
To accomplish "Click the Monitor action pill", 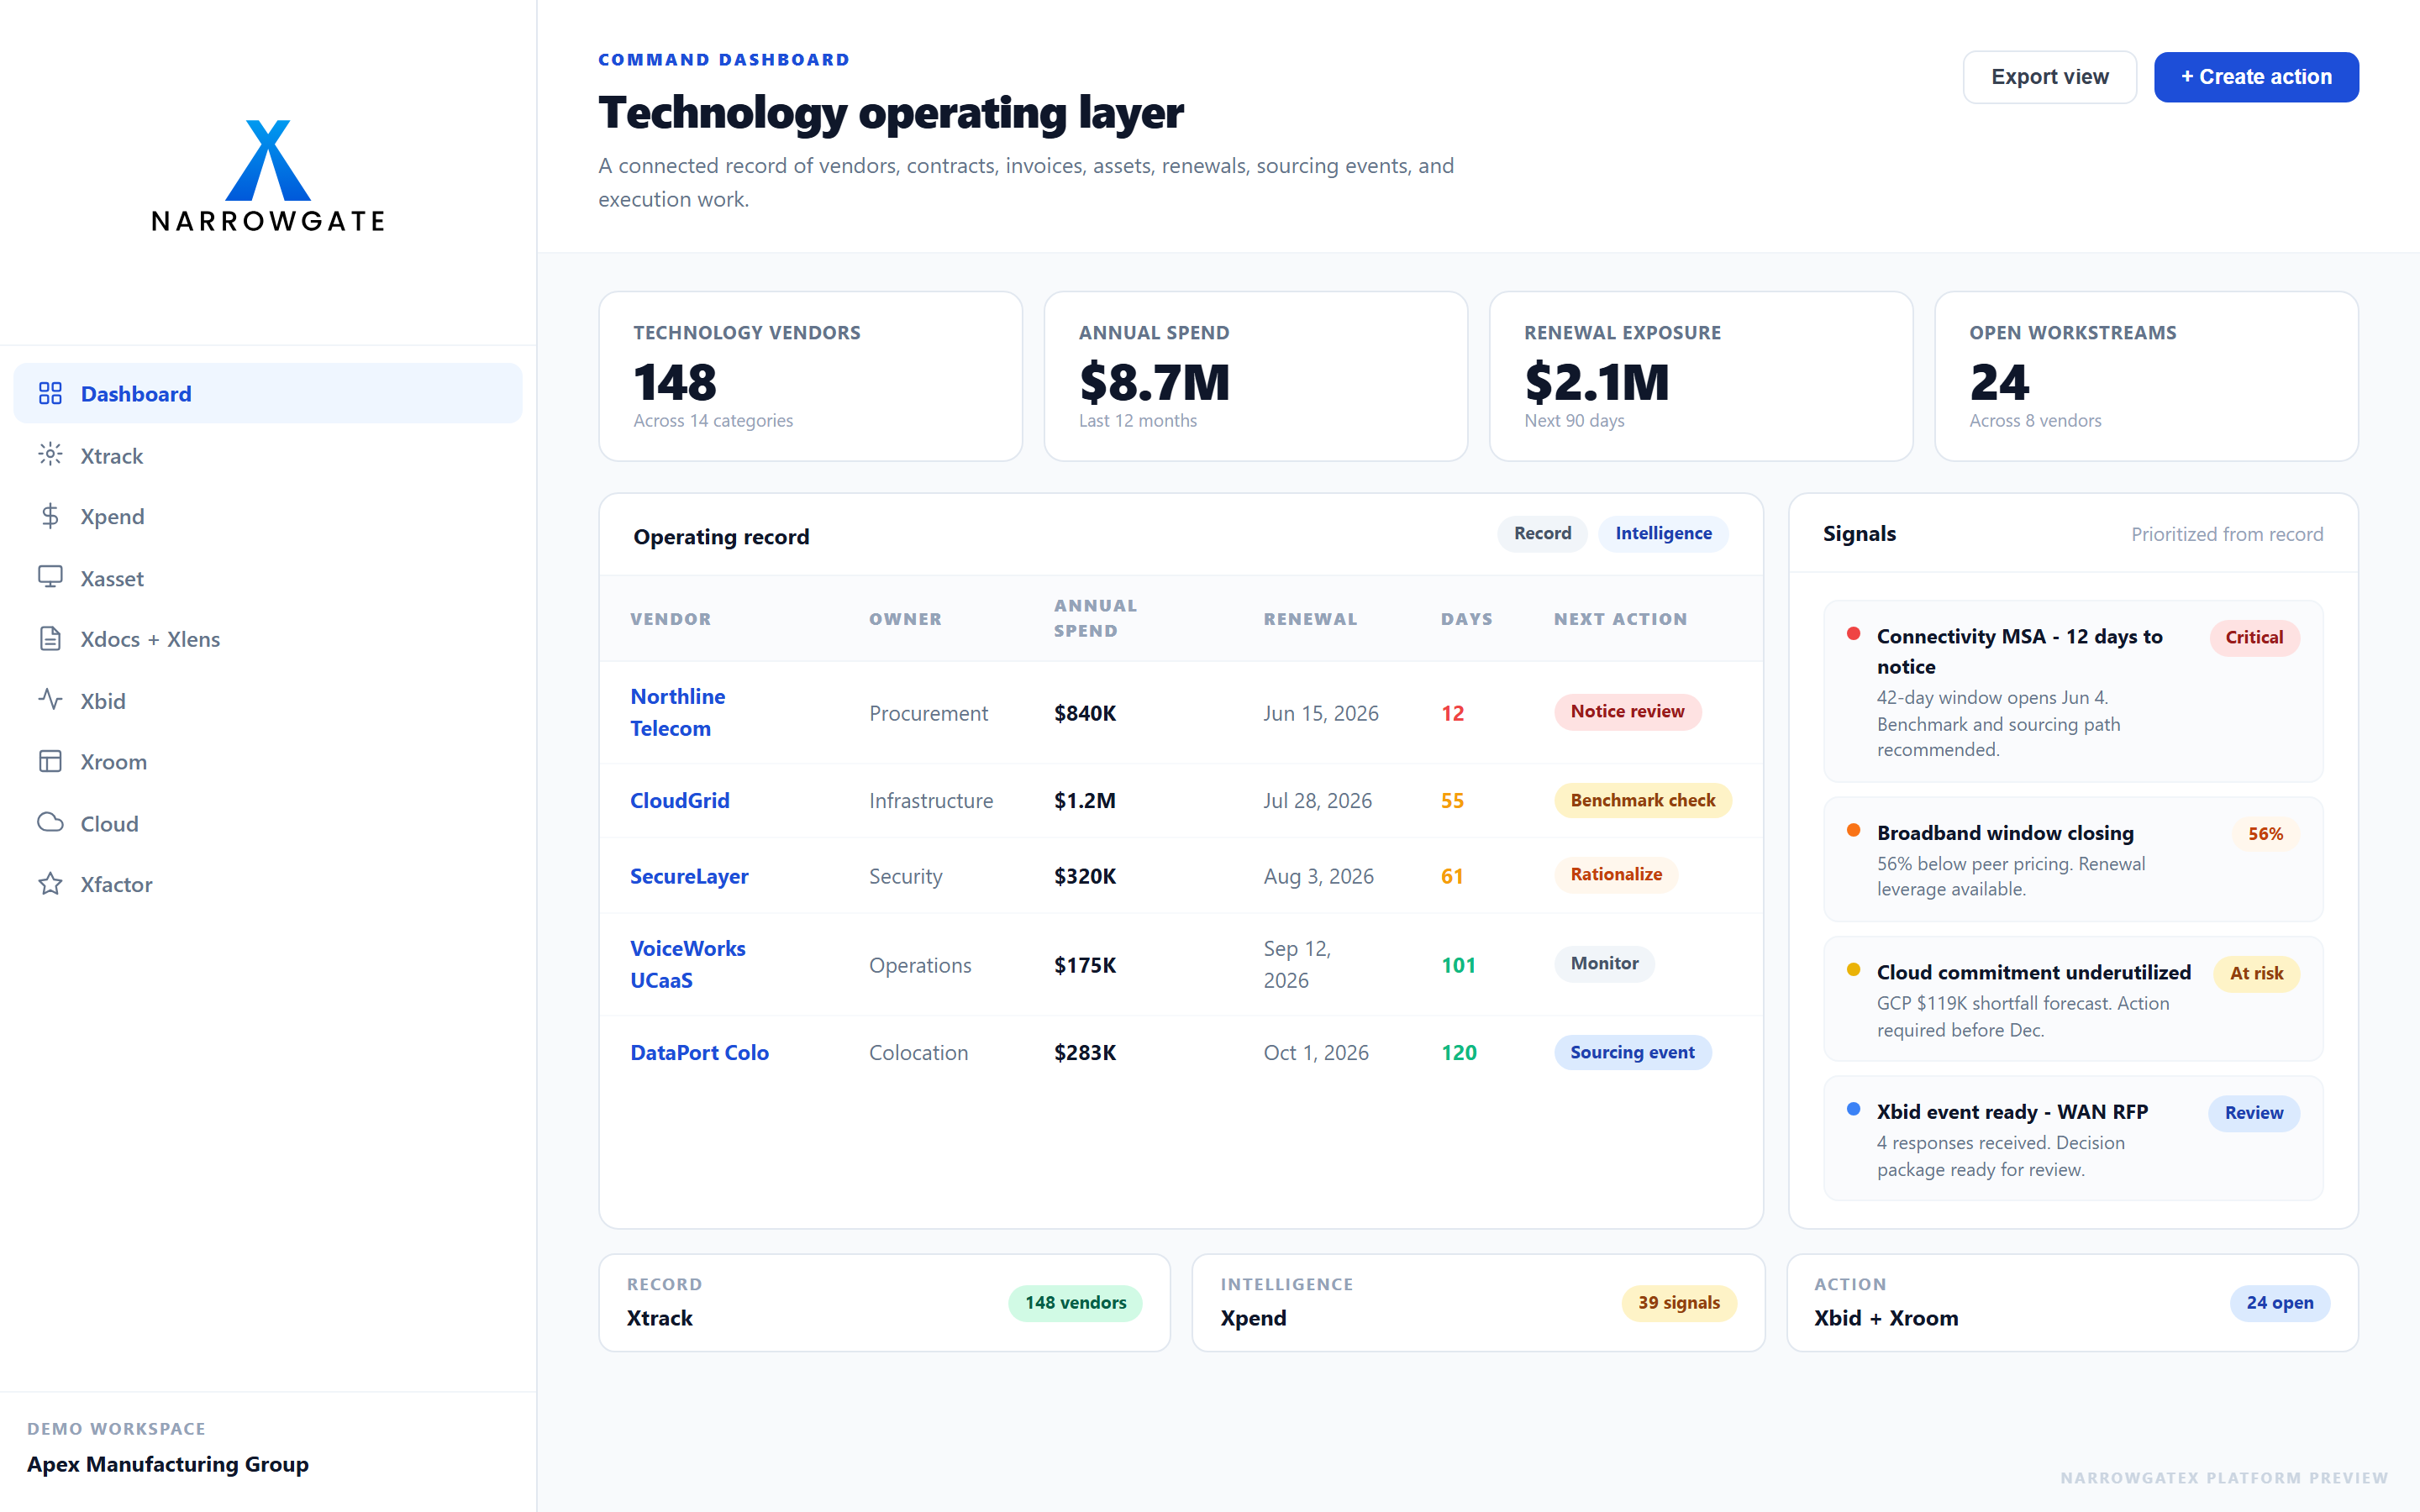I will pos(1604,963).
